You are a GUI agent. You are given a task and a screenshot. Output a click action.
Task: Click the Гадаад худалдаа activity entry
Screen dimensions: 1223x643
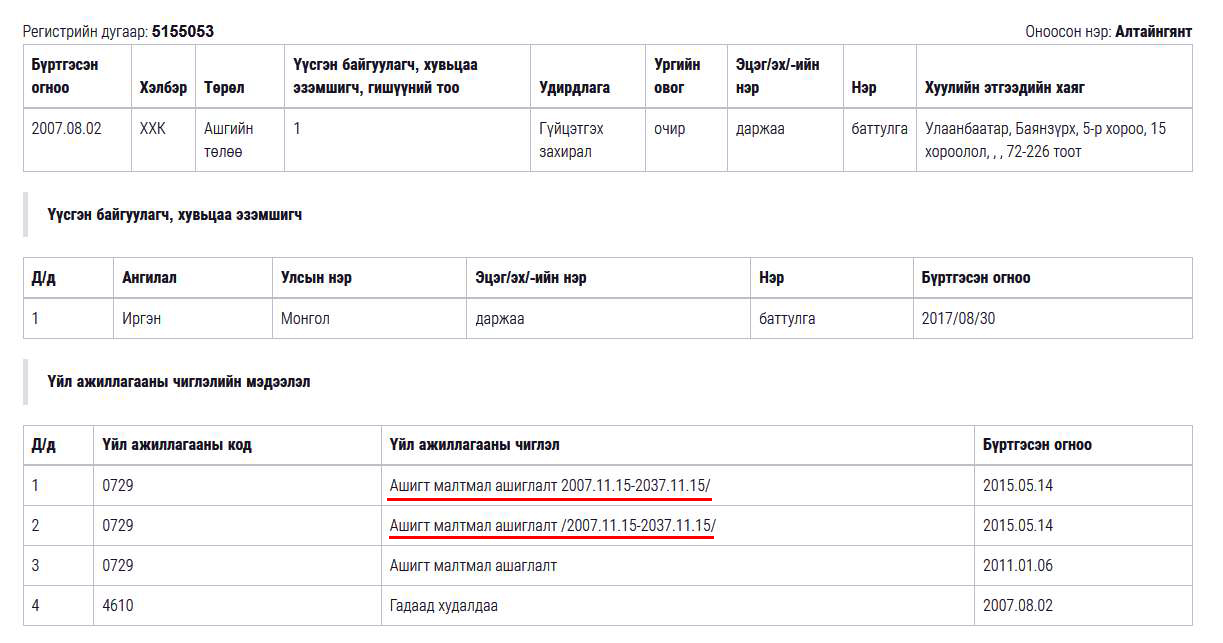[x=443, y=606]
